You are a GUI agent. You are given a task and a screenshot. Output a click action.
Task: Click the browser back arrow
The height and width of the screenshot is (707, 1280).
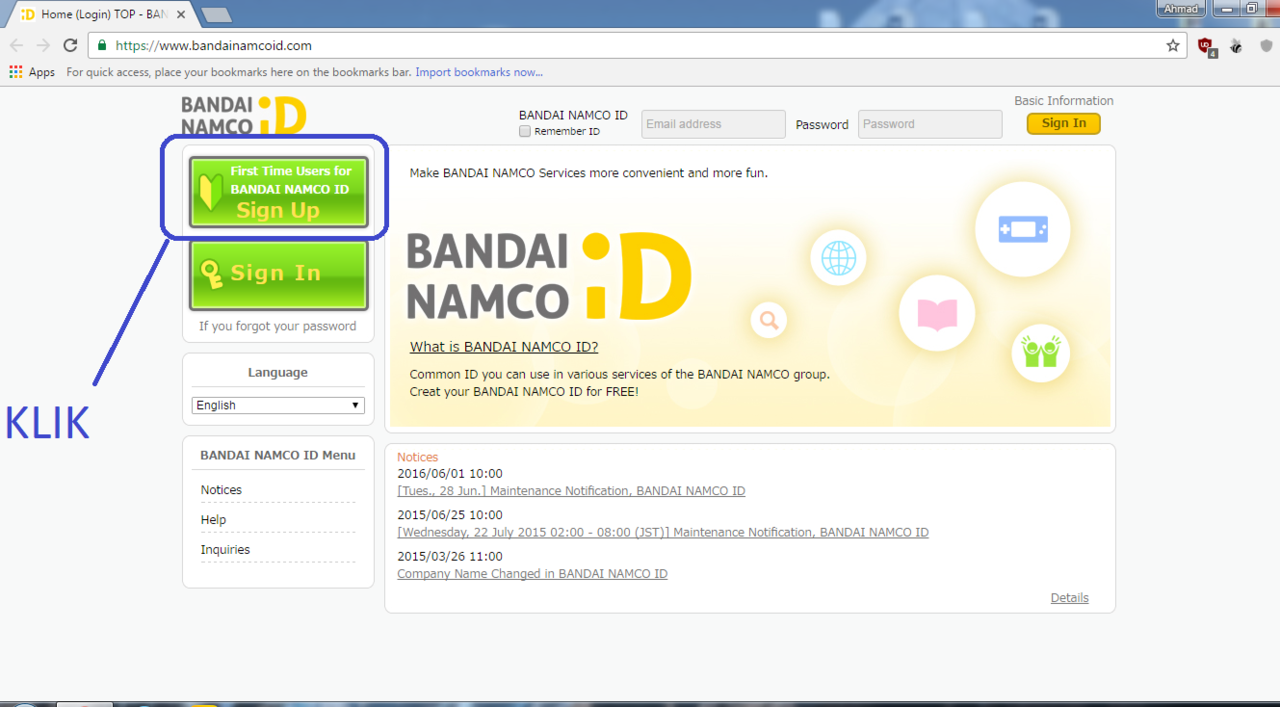(16, 45)
